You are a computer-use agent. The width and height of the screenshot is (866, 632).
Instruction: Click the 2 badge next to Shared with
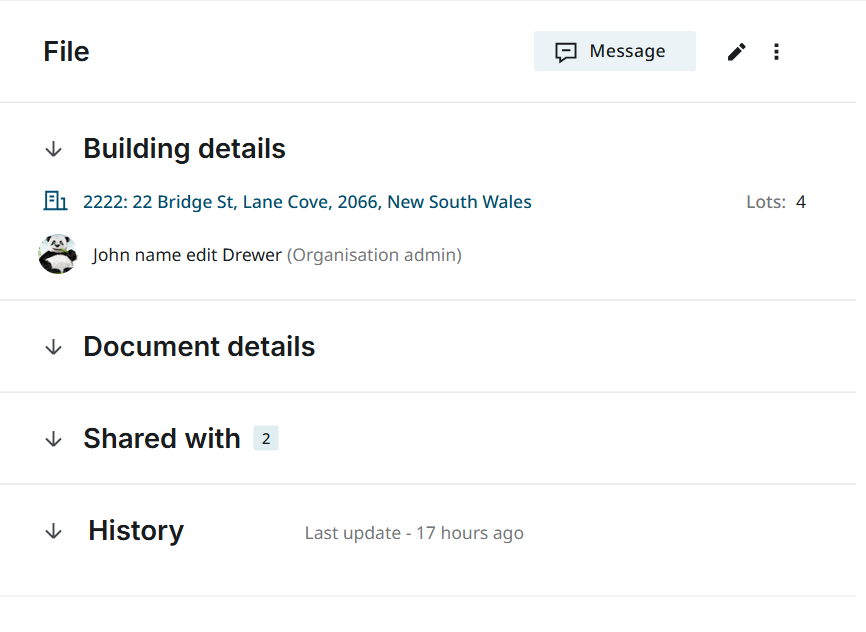pos(267,438)
